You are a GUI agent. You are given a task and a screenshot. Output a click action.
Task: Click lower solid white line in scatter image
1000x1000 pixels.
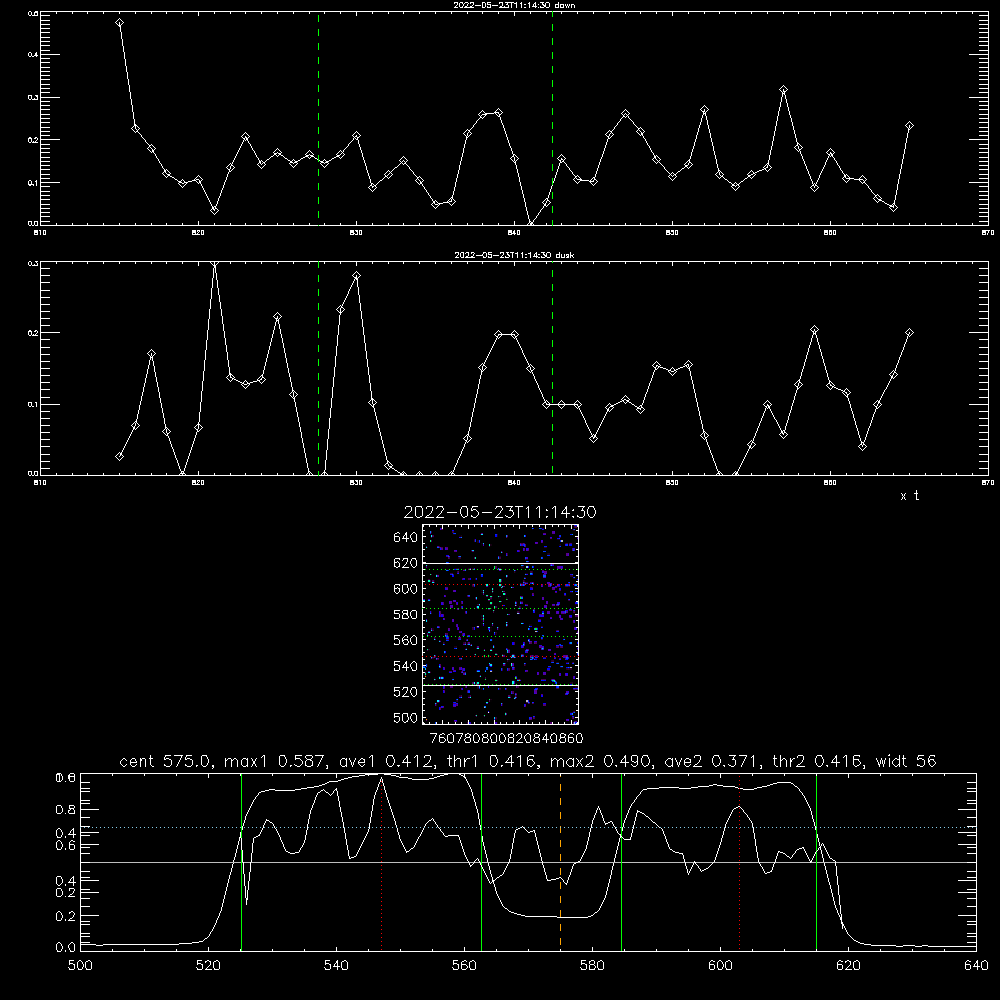tap(501, 685)
